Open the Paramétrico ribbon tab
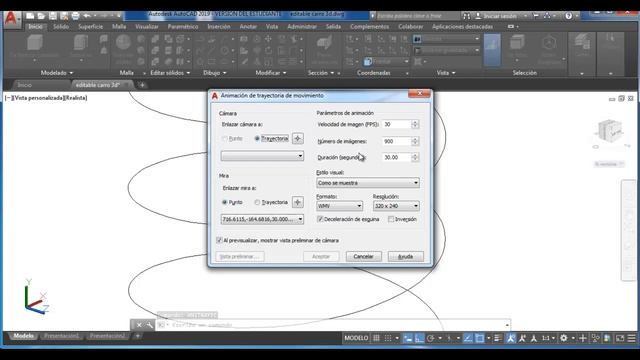 183,27
